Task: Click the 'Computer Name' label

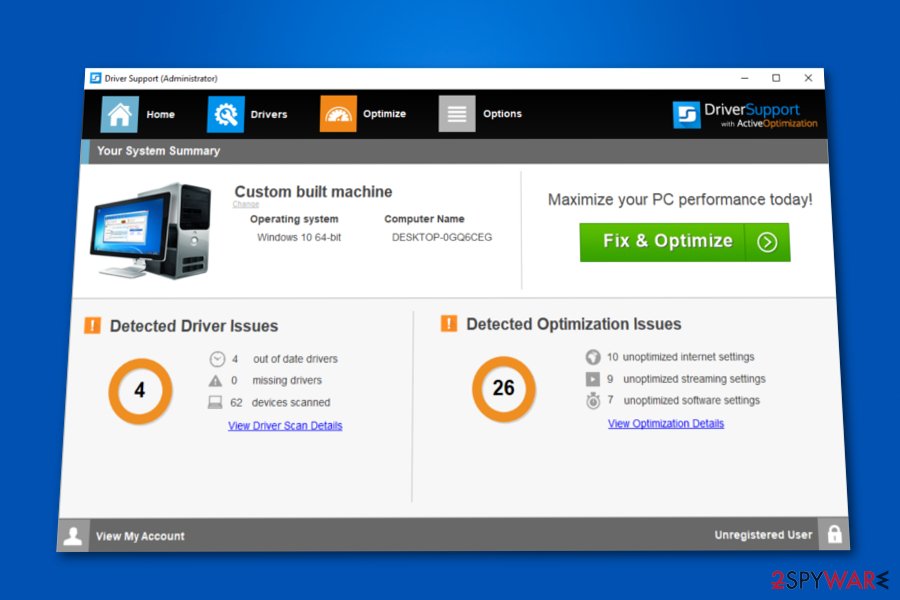Action: (424, 219)
